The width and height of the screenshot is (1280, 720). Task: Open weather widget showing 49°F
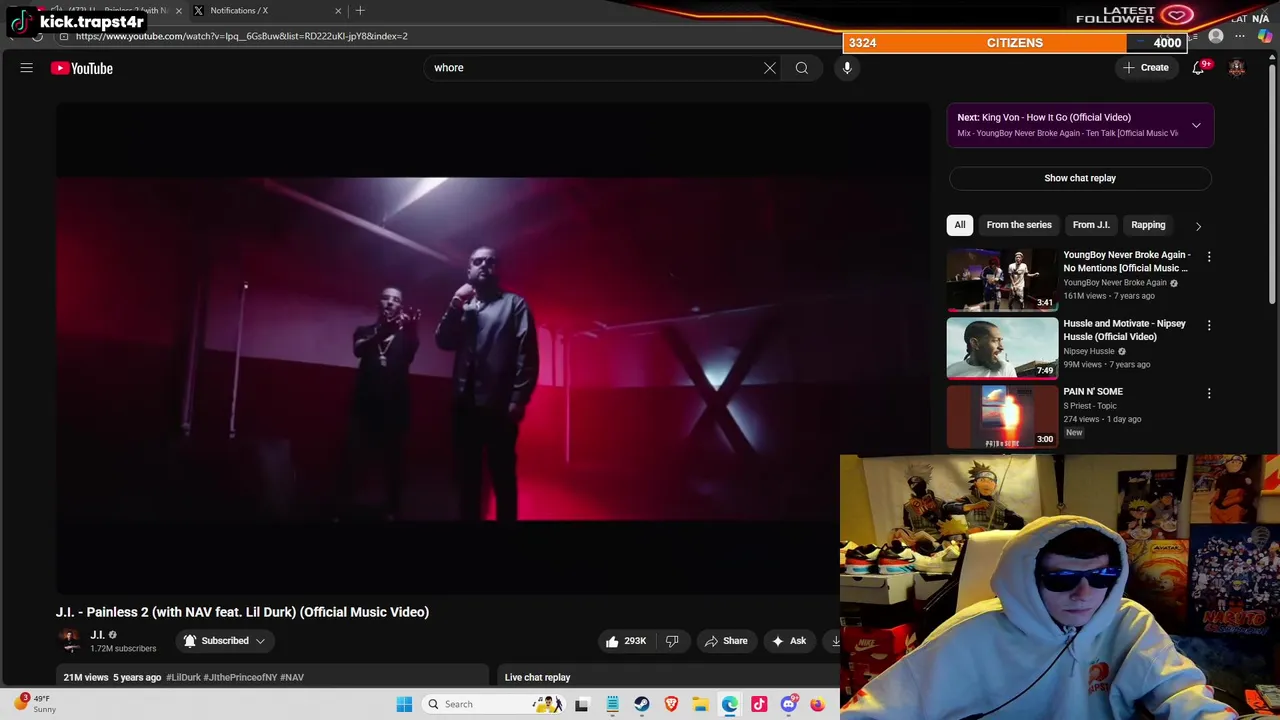pos(34,704)
